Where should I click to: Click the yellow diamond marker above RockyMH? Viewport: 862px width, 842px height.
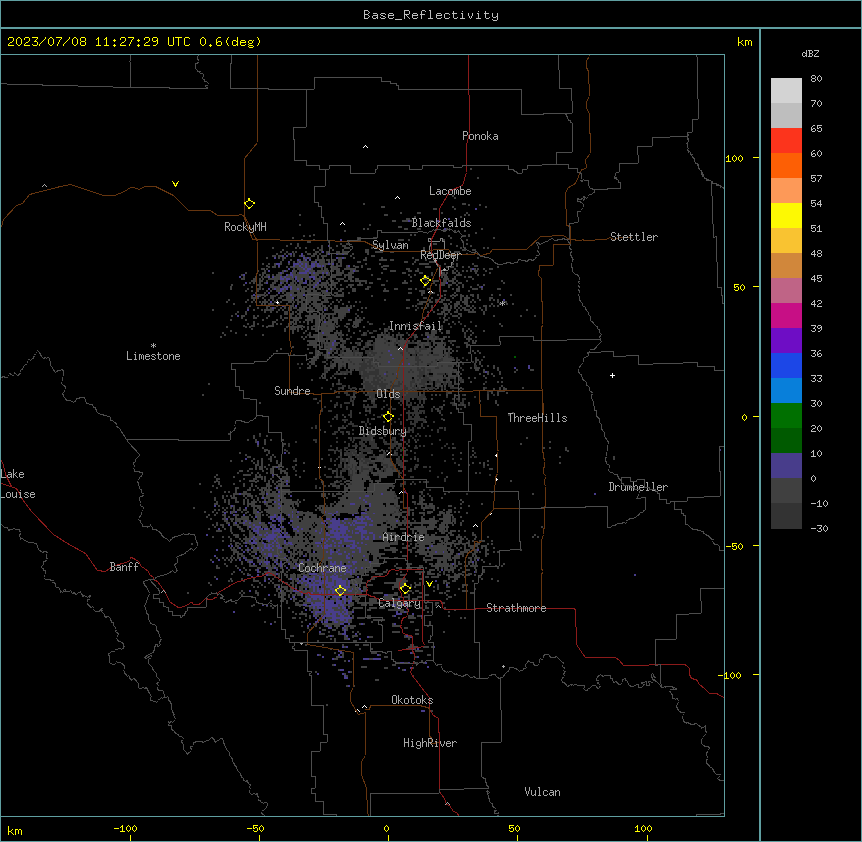click(x=250, y=204)
